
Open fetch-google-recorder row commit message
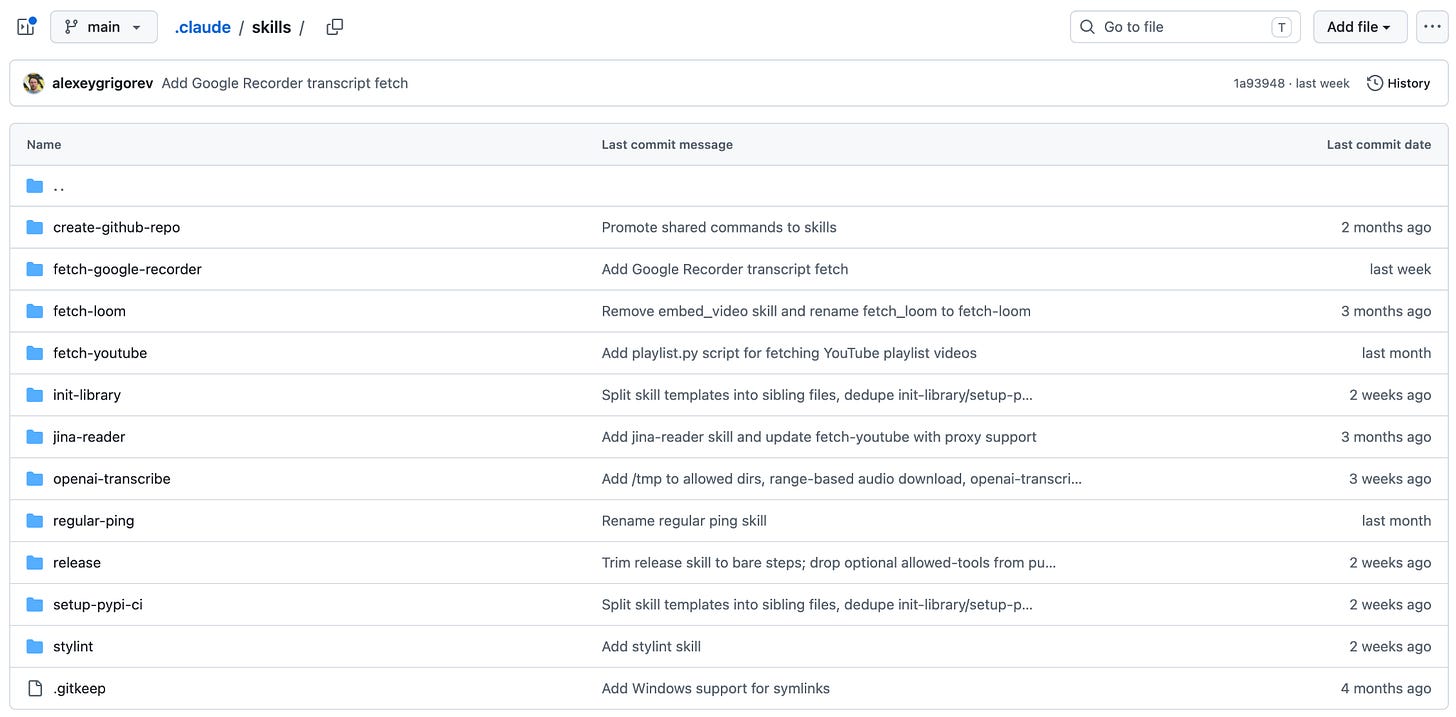point(725,269)
